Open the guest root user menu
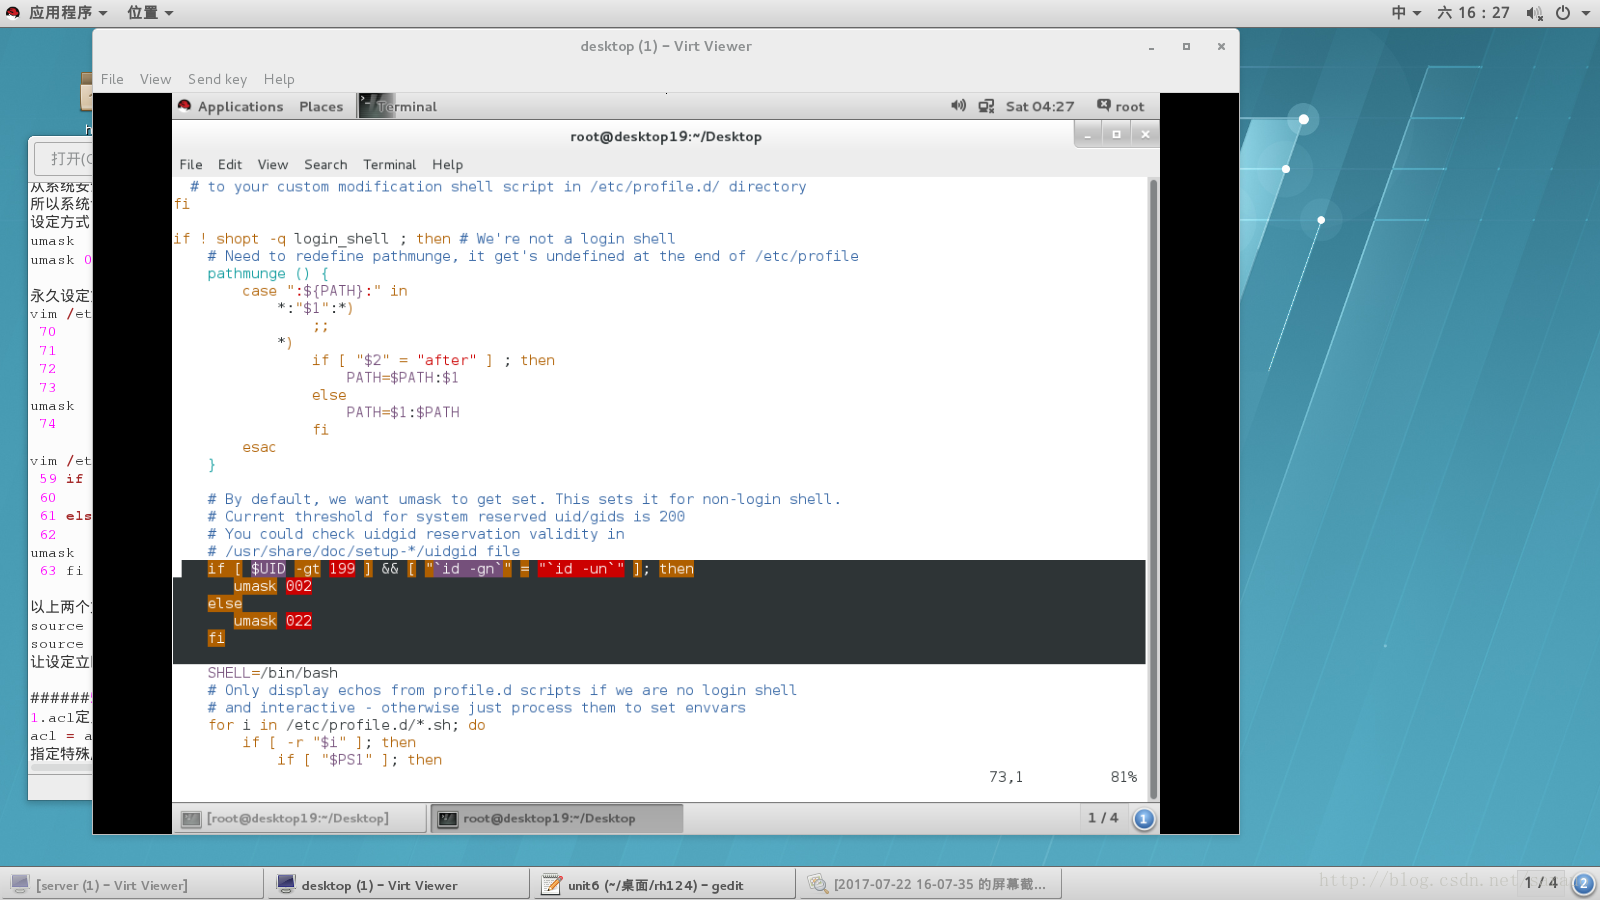The width and height of the screenshot is (1600, 900). click(x=1120, y=106)
